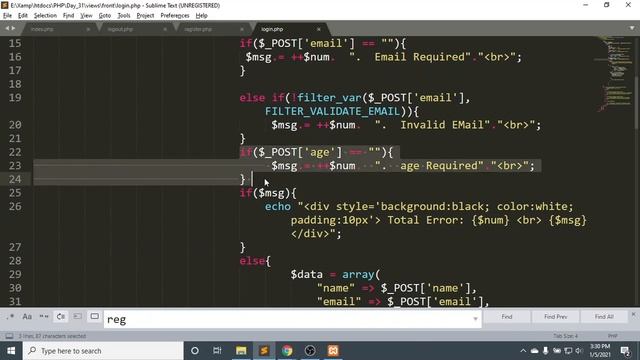The height and width of the screenshot is (360, 640).
Task: Open the notification center icon
Action: tap(625, 351)
